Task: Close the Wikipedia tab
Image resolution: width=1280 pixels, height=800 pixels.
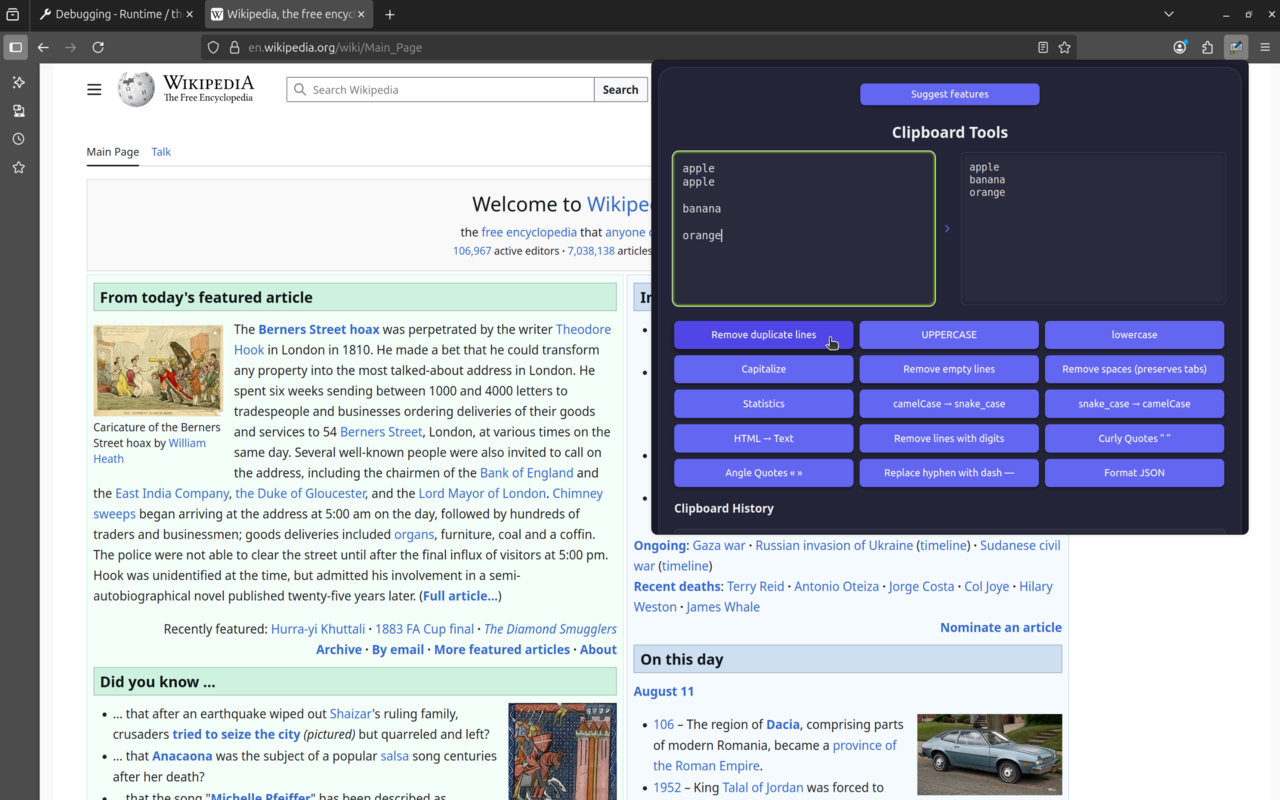Action: (x=361, y=15)
